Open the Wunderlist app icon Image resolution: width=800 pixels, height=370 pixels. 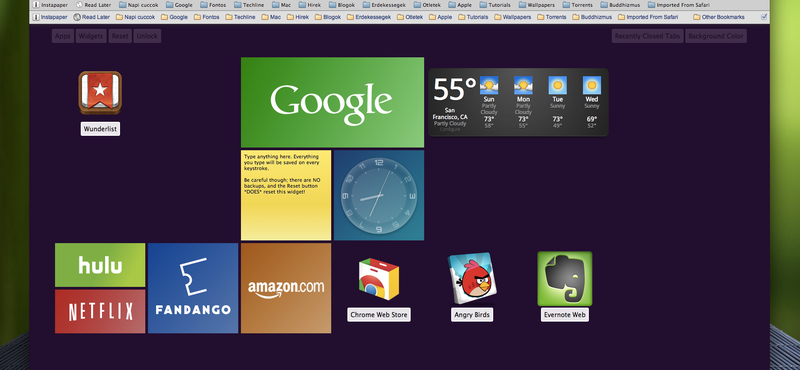click(100, 92)
